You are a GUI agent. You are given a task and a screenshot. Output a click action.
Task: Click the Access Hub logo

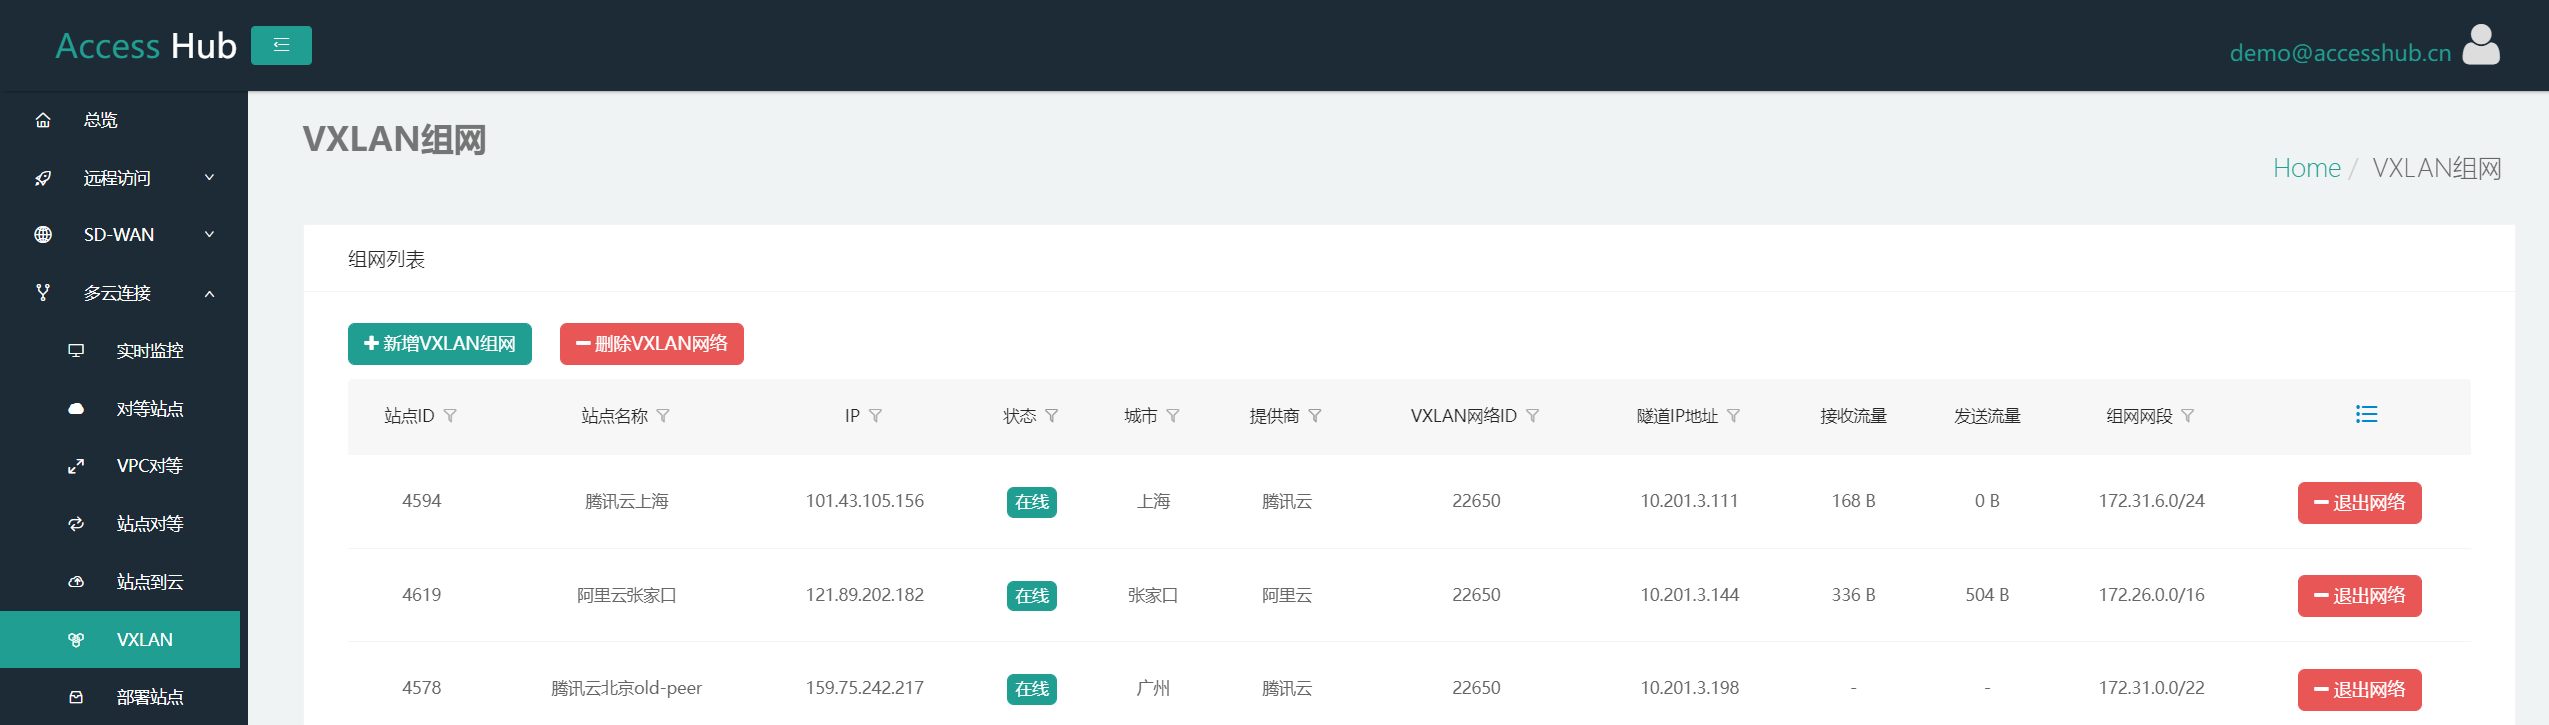146,46
